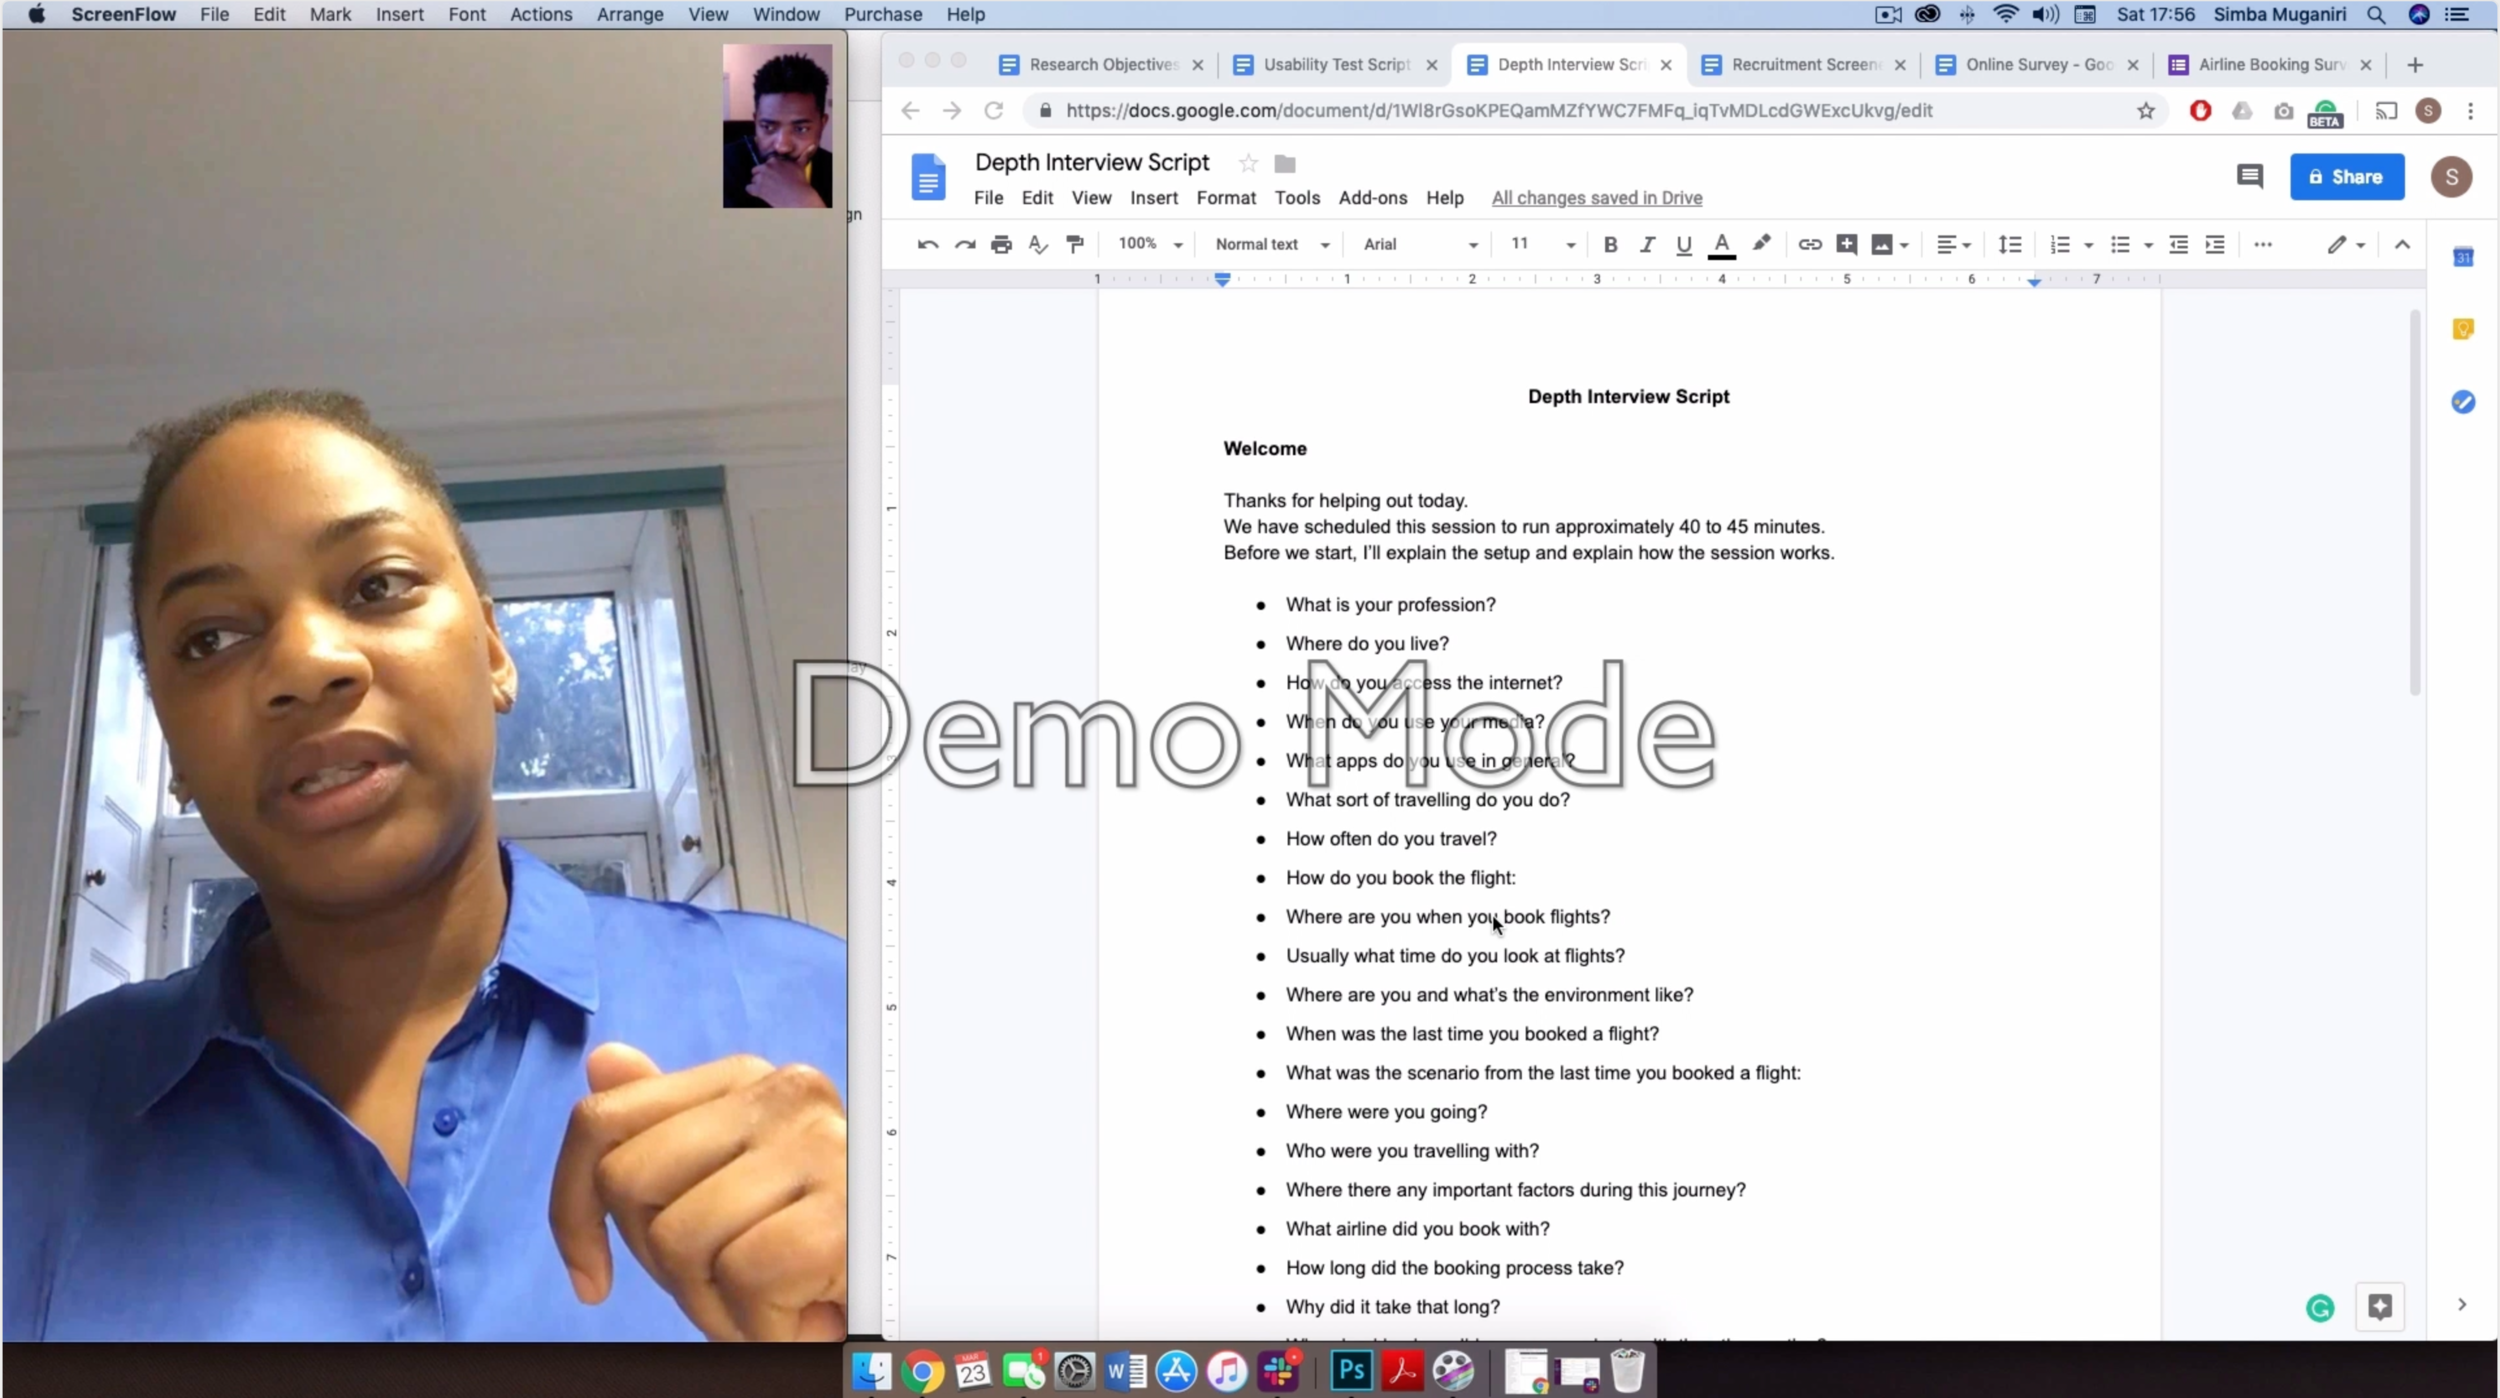This screenshot has width=2500, height=1398.
Task: Open the Keep notes side panel icon
Action: pyautogui.click(x=2462, y=329)
